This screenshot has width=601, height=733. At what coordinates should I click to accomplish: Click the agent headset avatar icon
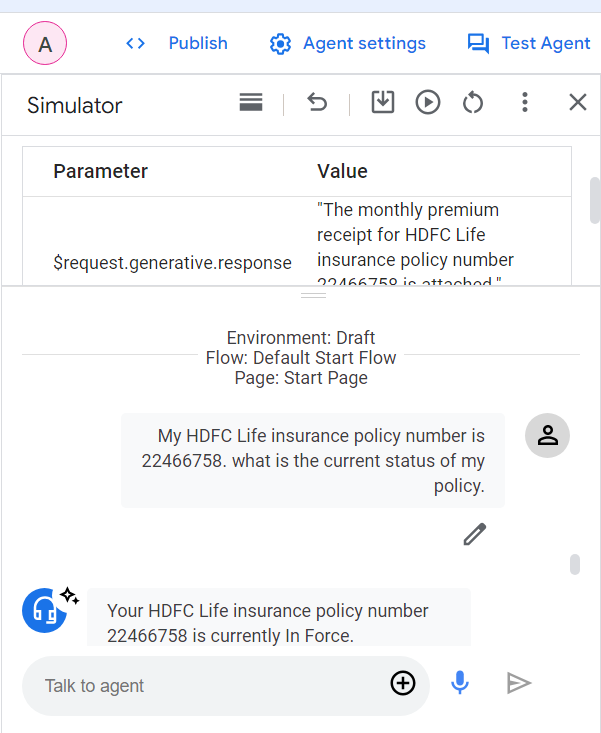point(44,611)
